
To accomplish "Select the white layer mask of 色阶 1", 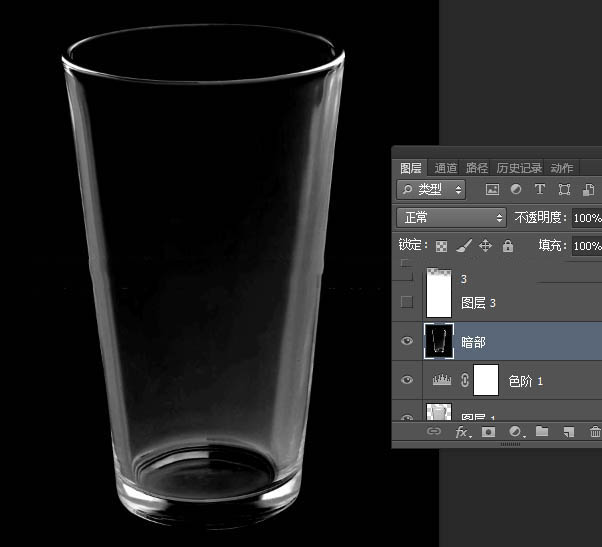I will [x=486, y=380].
